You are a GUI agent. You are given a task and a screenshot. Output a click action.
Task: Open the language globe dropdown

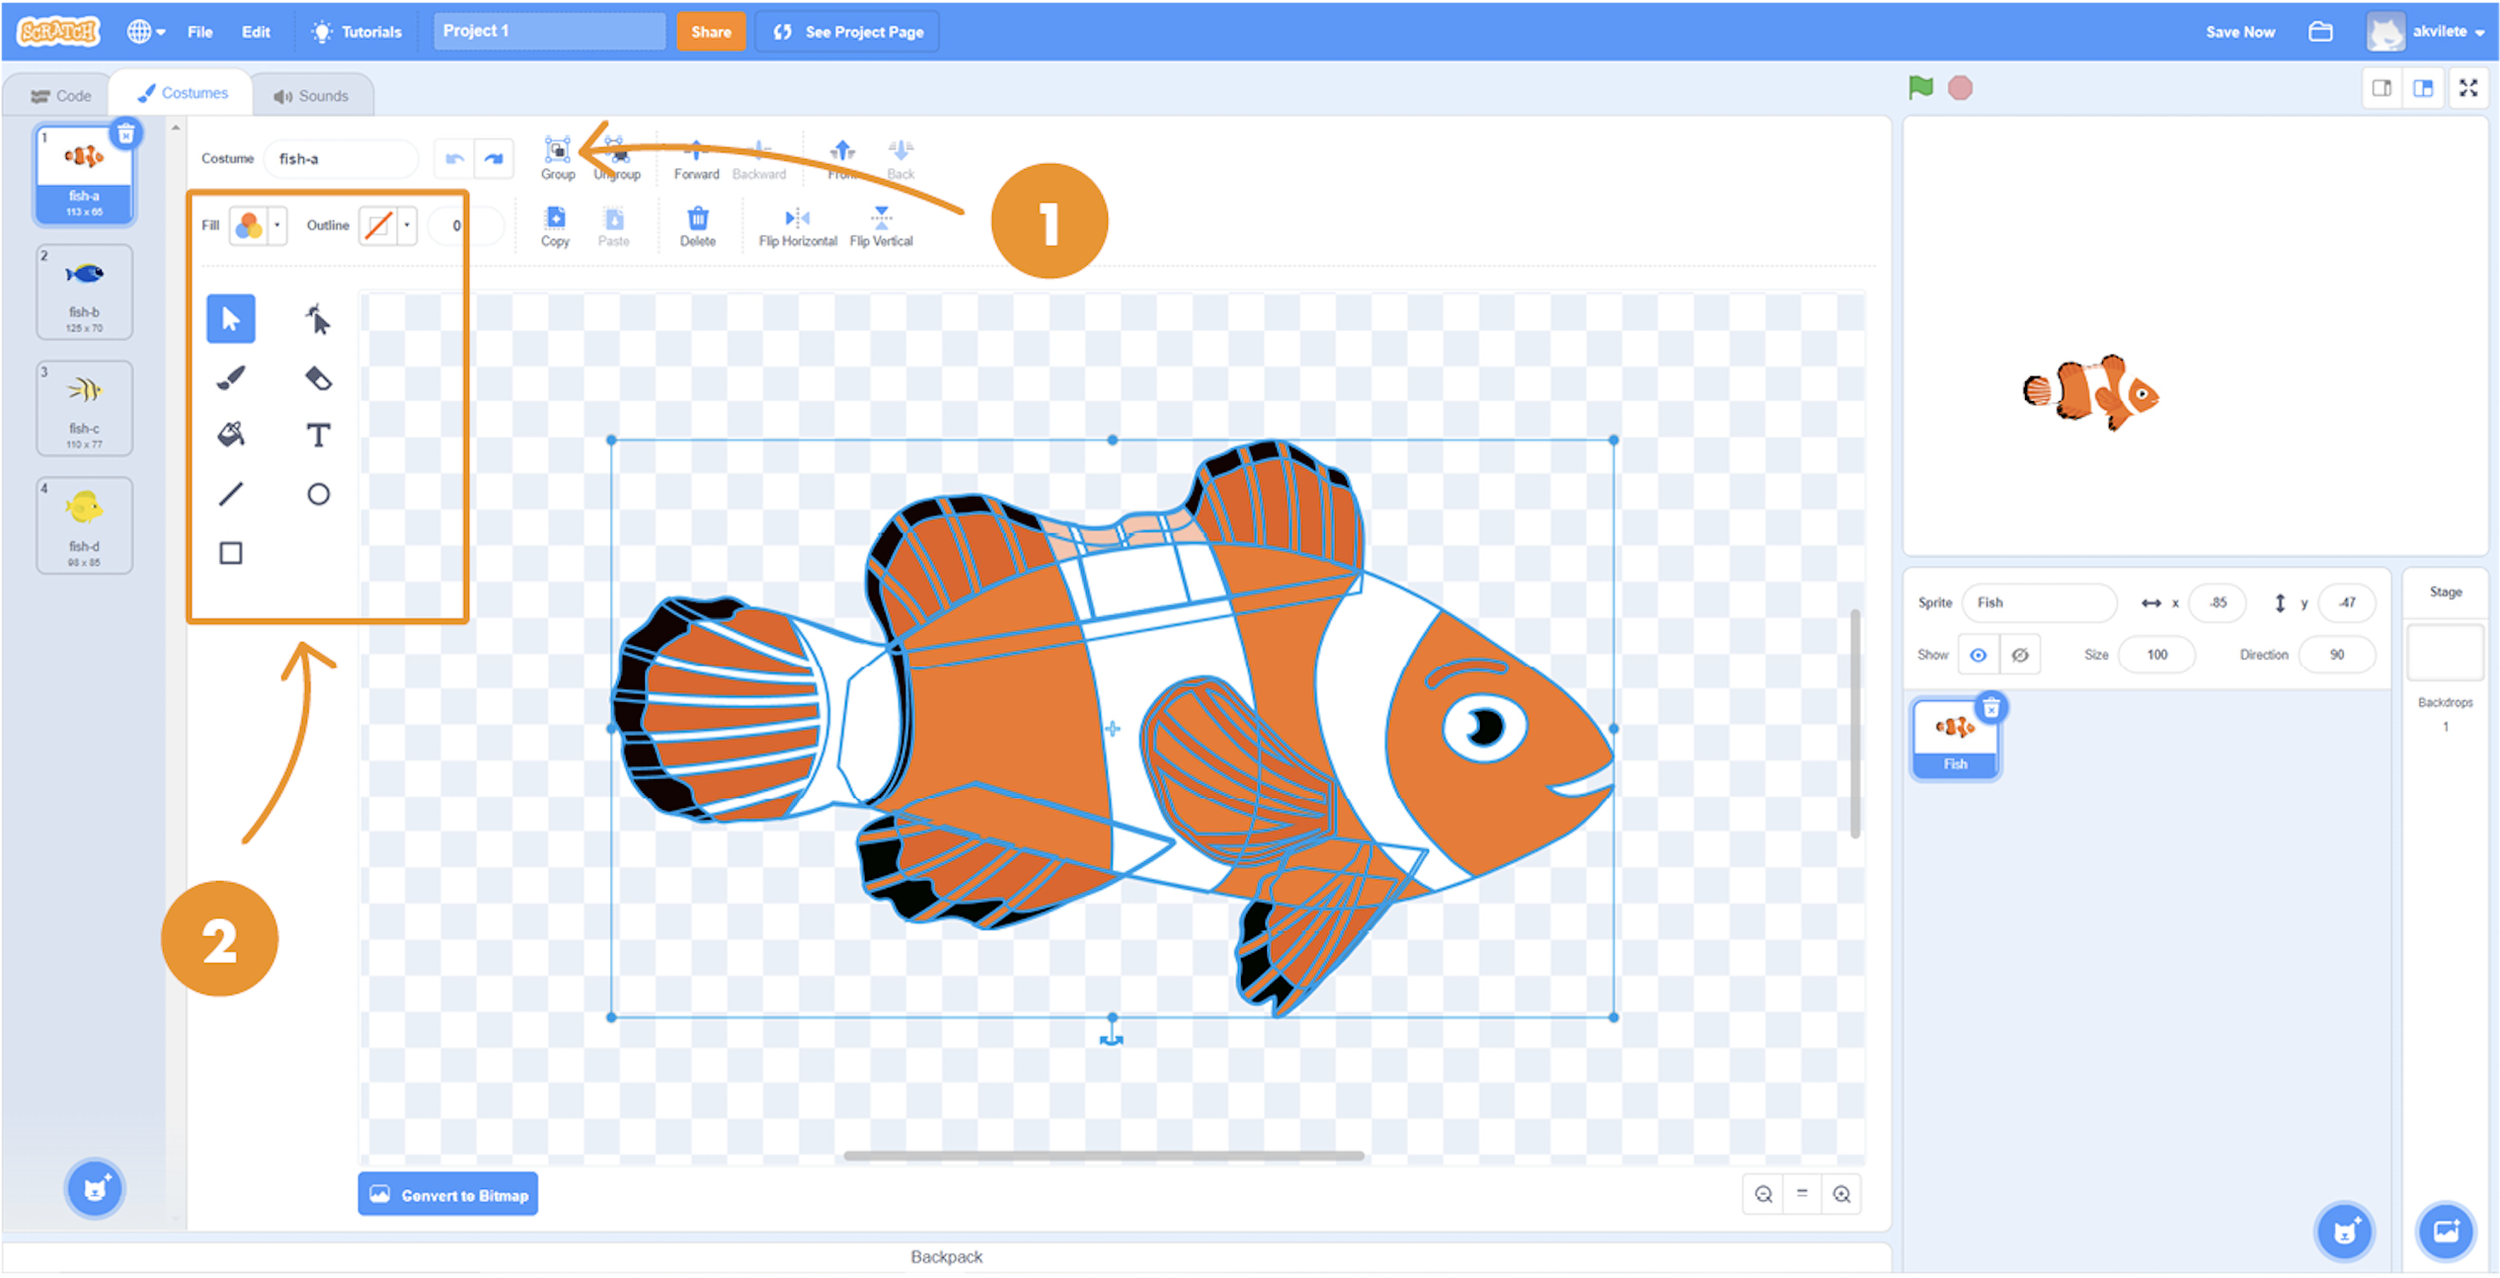(146, 32)
